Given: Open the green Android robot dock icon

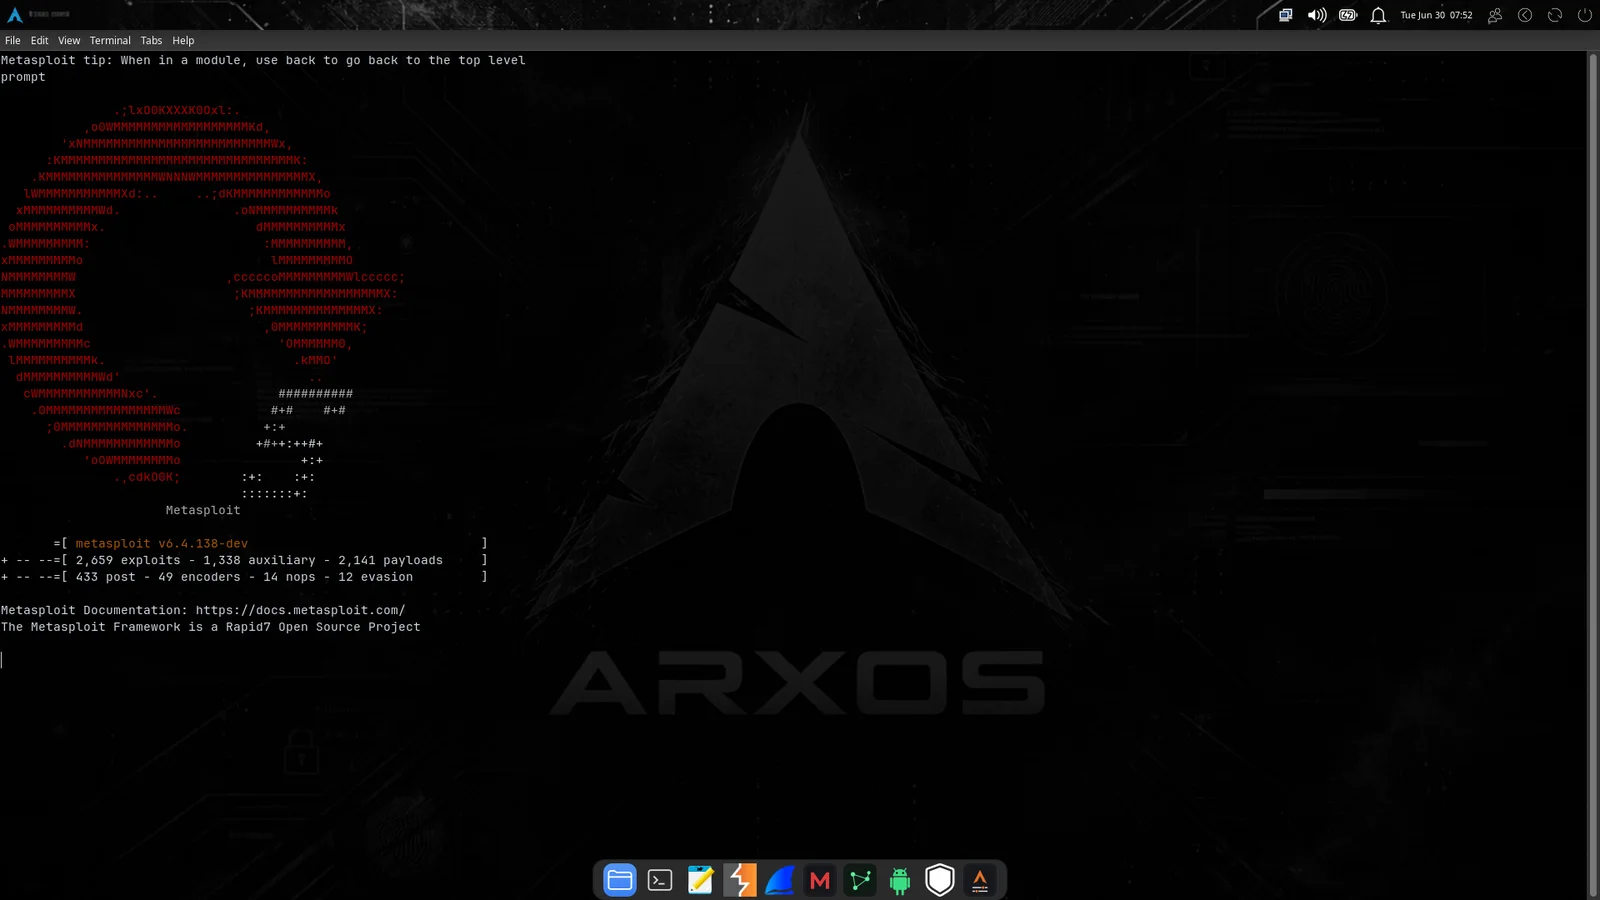Looking at the screenshot, I should tap(900, 880).
